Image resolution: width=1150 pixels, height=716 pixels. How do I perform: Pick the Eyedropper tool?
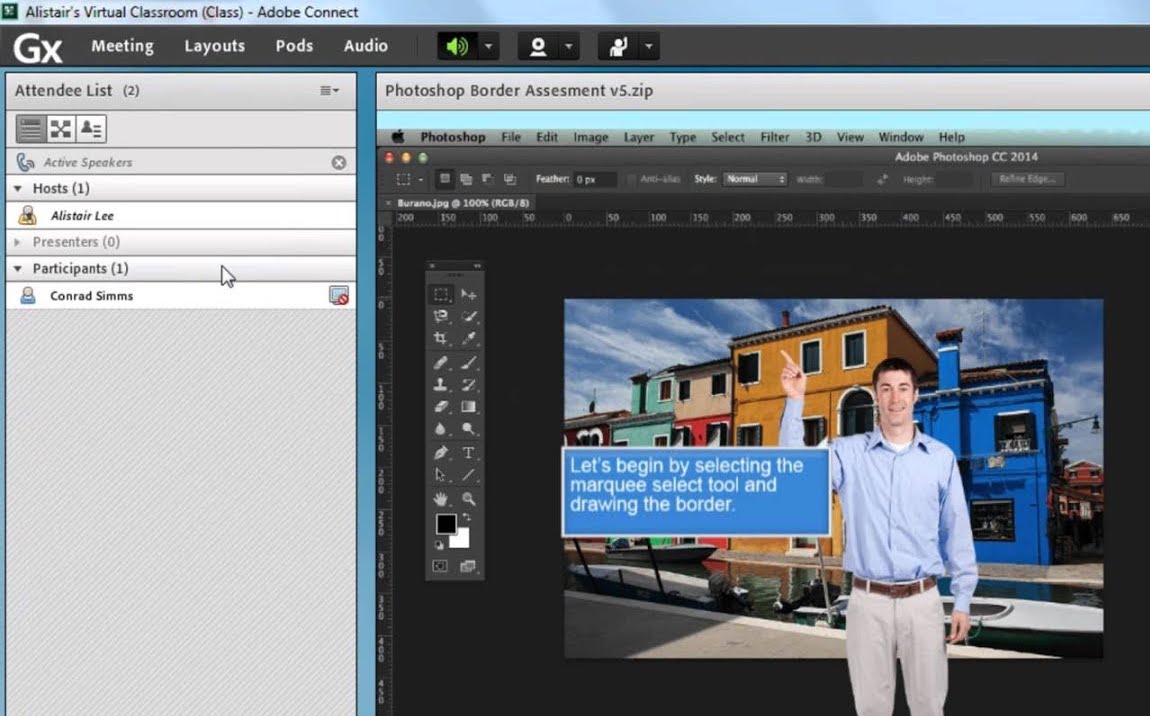[x=469, y=339]
